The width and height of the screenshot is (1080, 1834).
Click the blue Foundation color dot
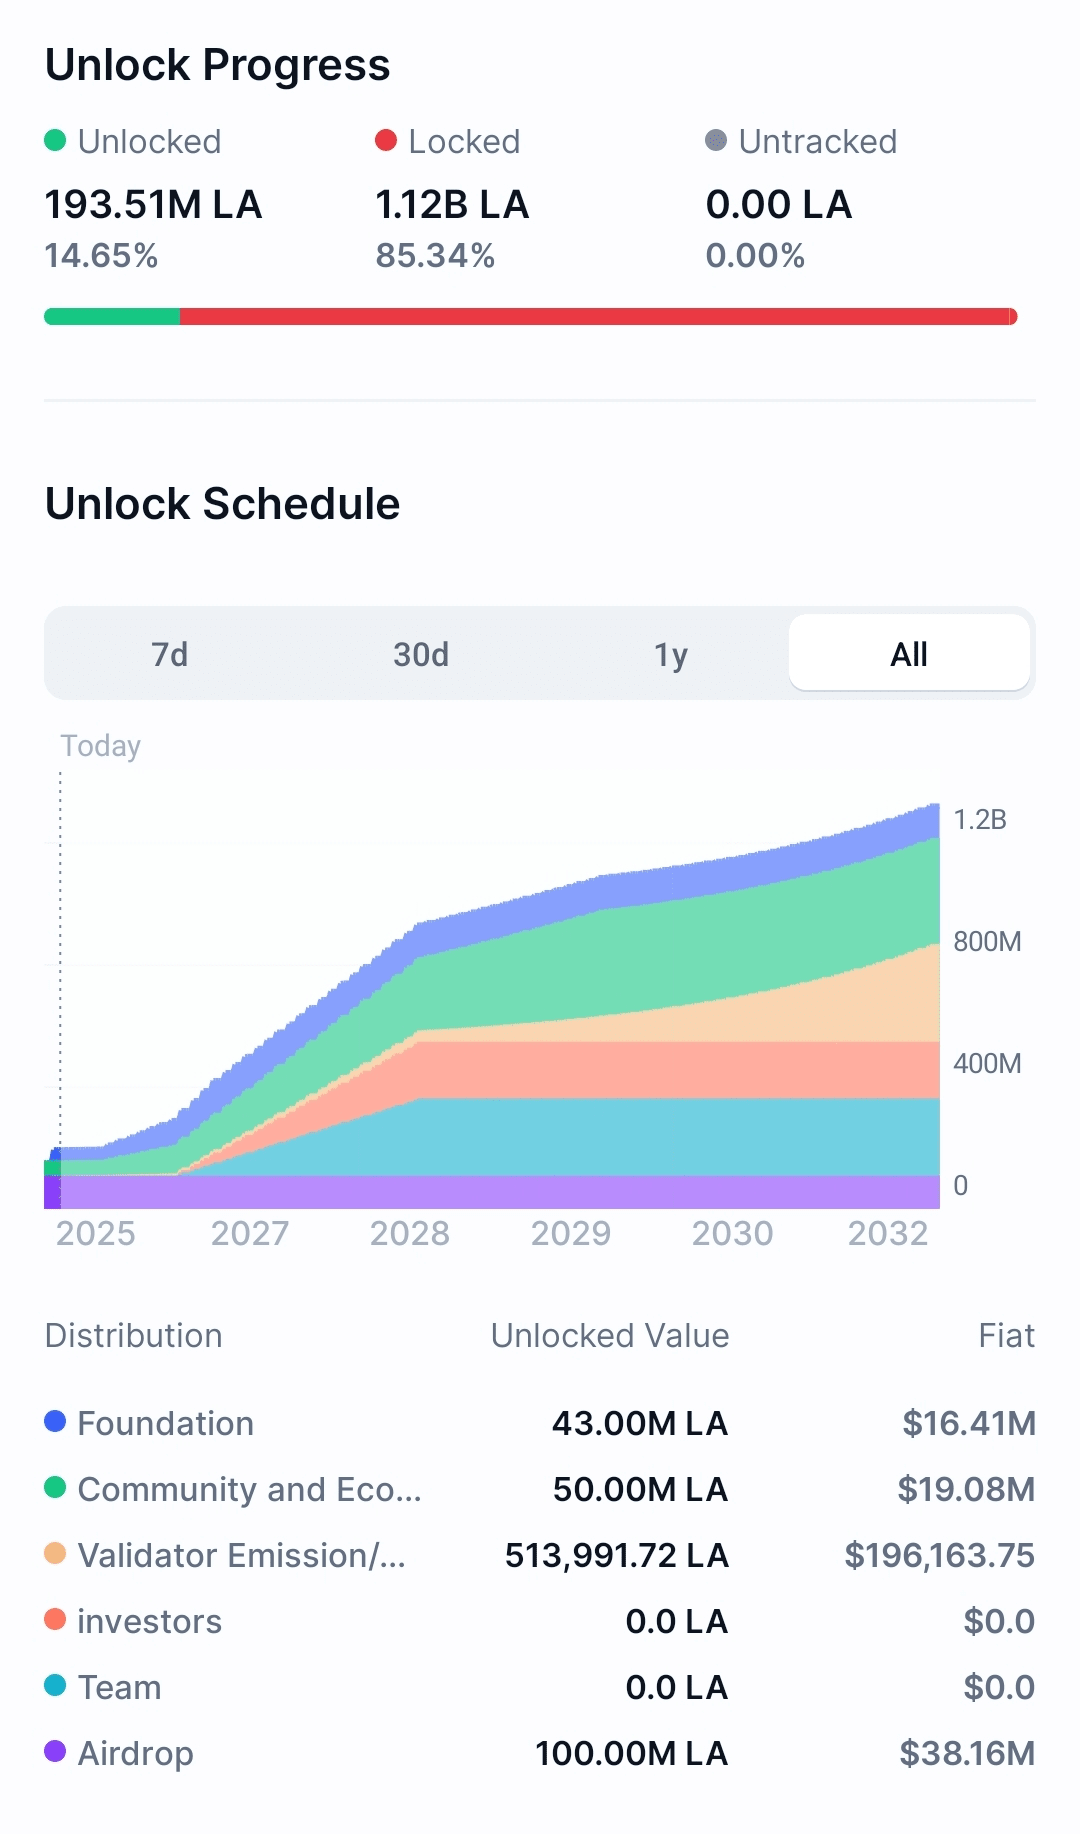pos(55,1421)
